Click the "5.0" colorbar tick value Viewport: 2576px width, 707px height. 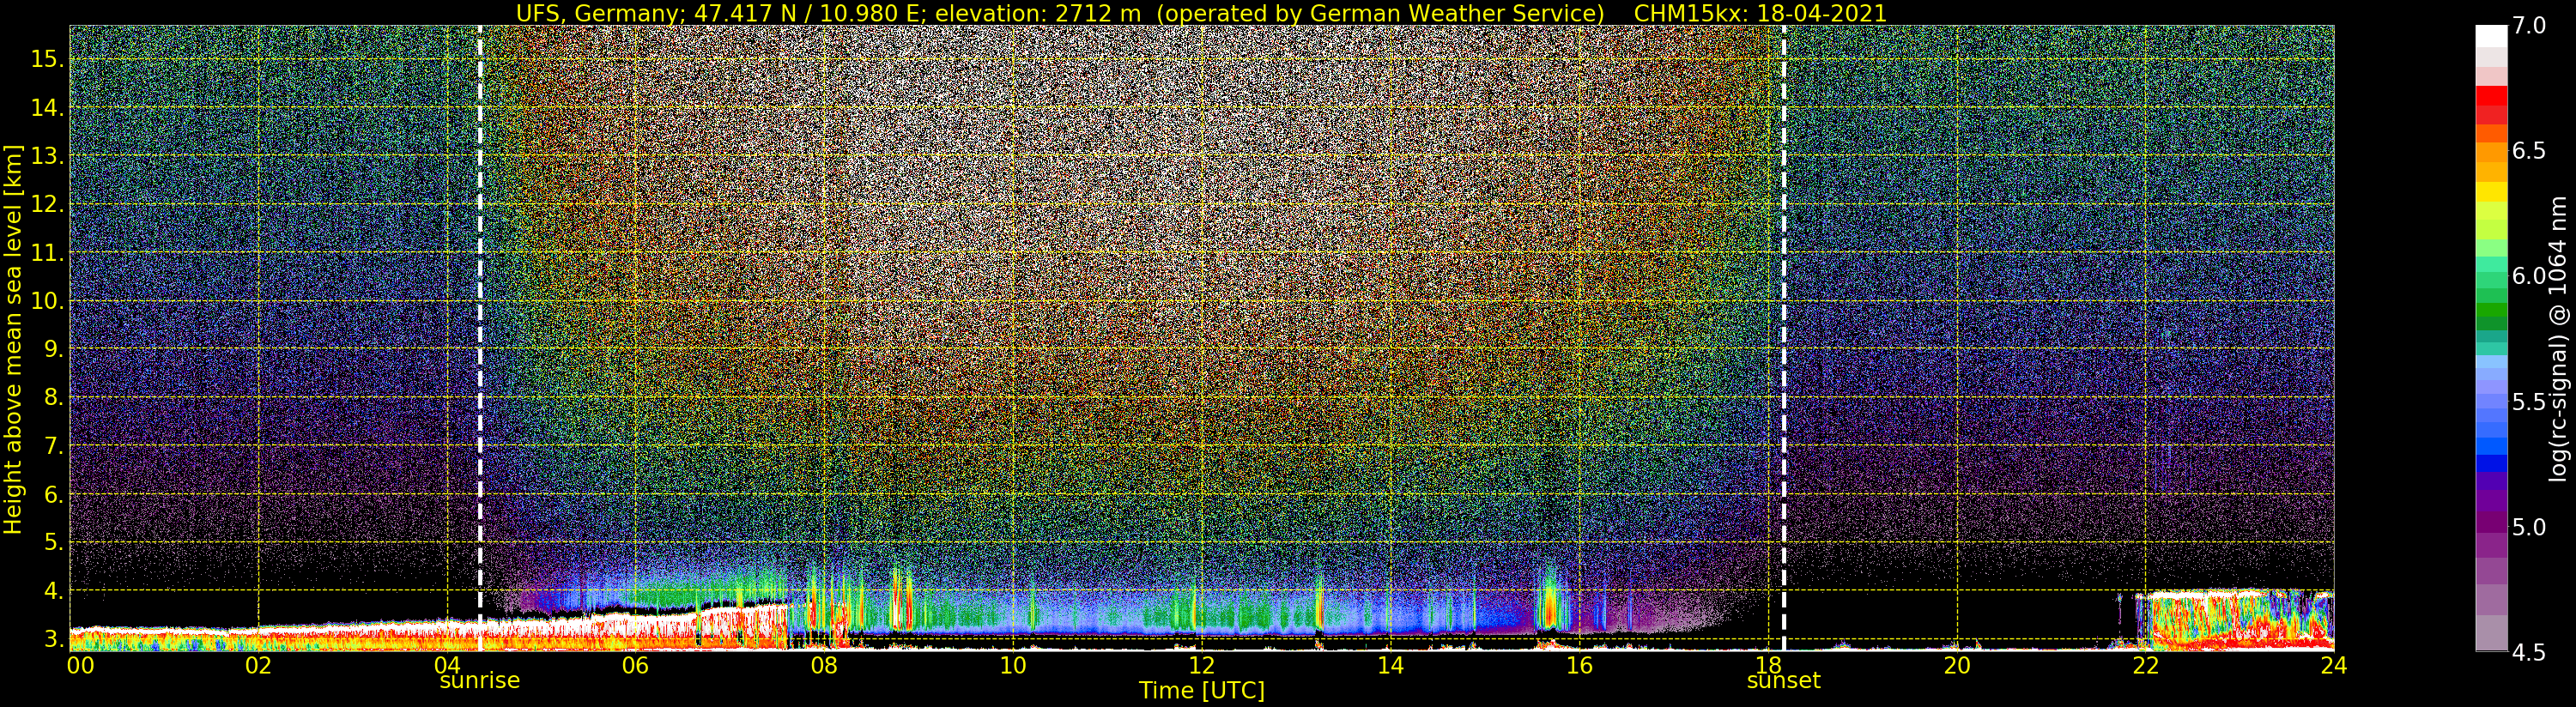coord(2528,527)
